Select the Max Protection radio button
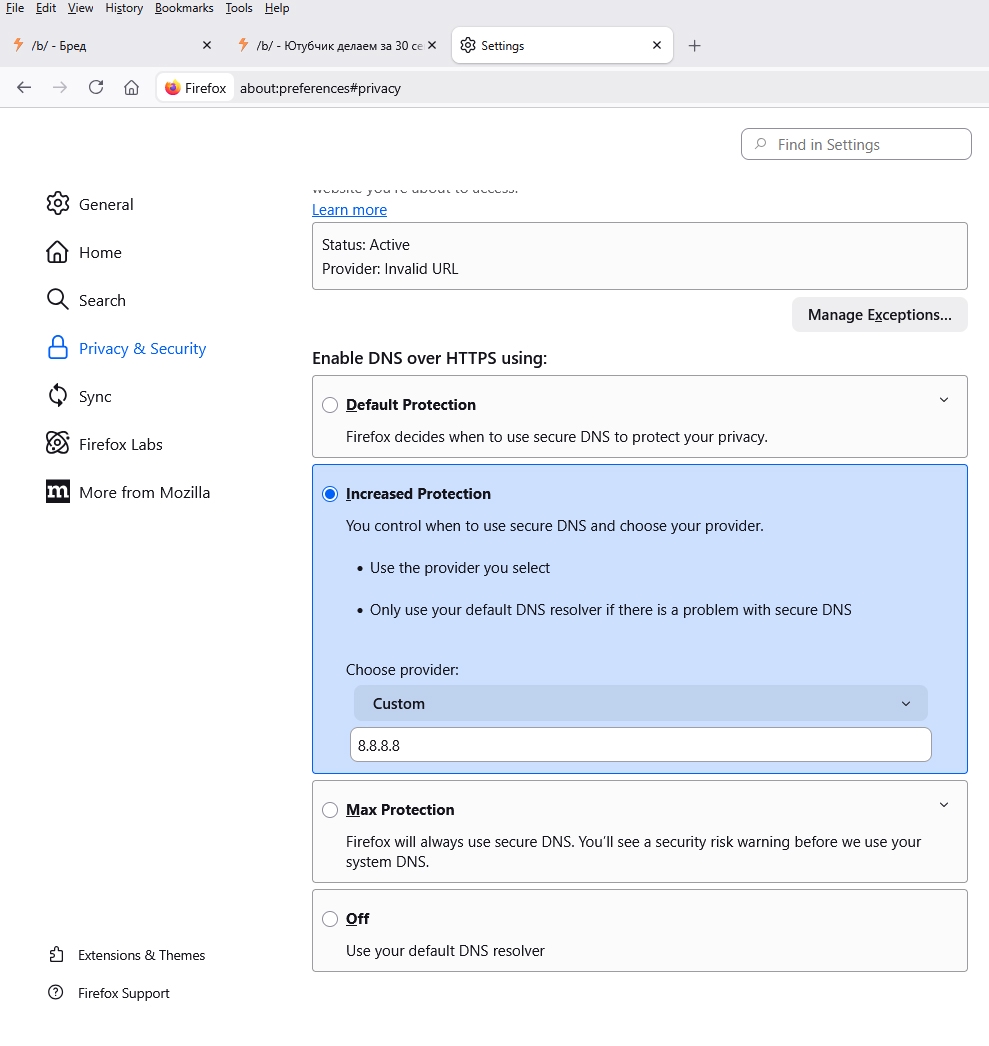 (x=330, y=810)
